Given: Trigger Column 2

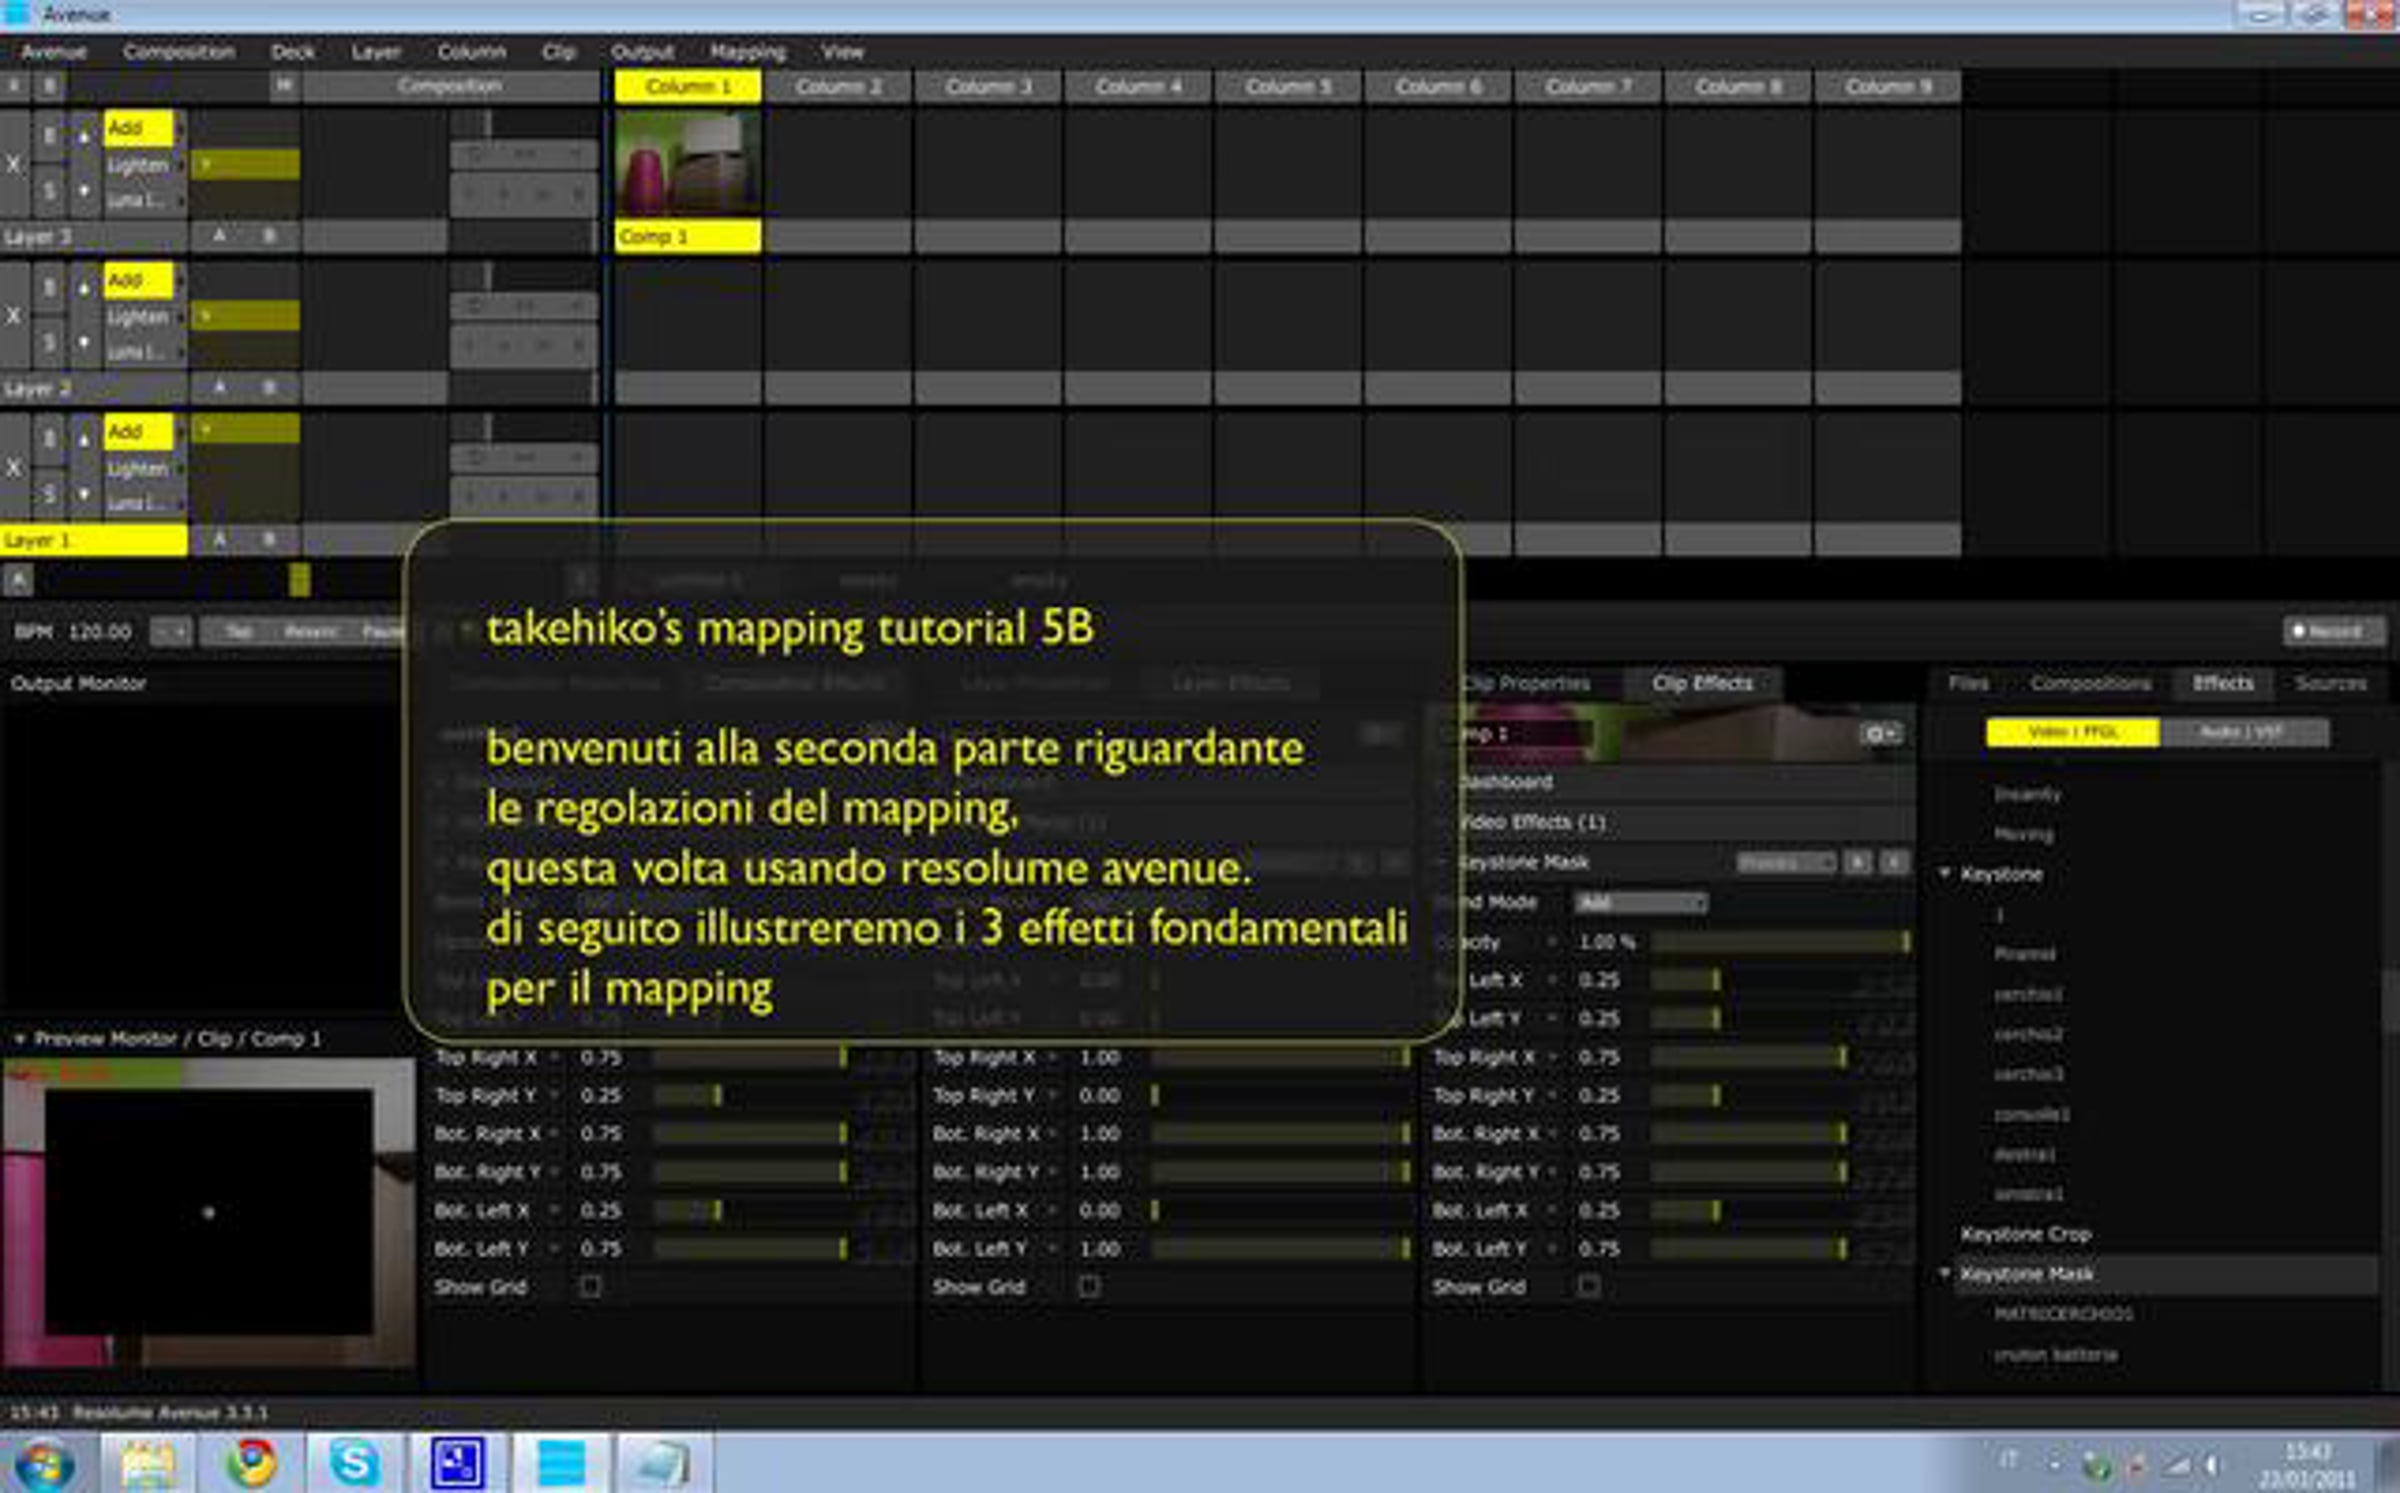Looking at the screenshot, I should (838, 87).
